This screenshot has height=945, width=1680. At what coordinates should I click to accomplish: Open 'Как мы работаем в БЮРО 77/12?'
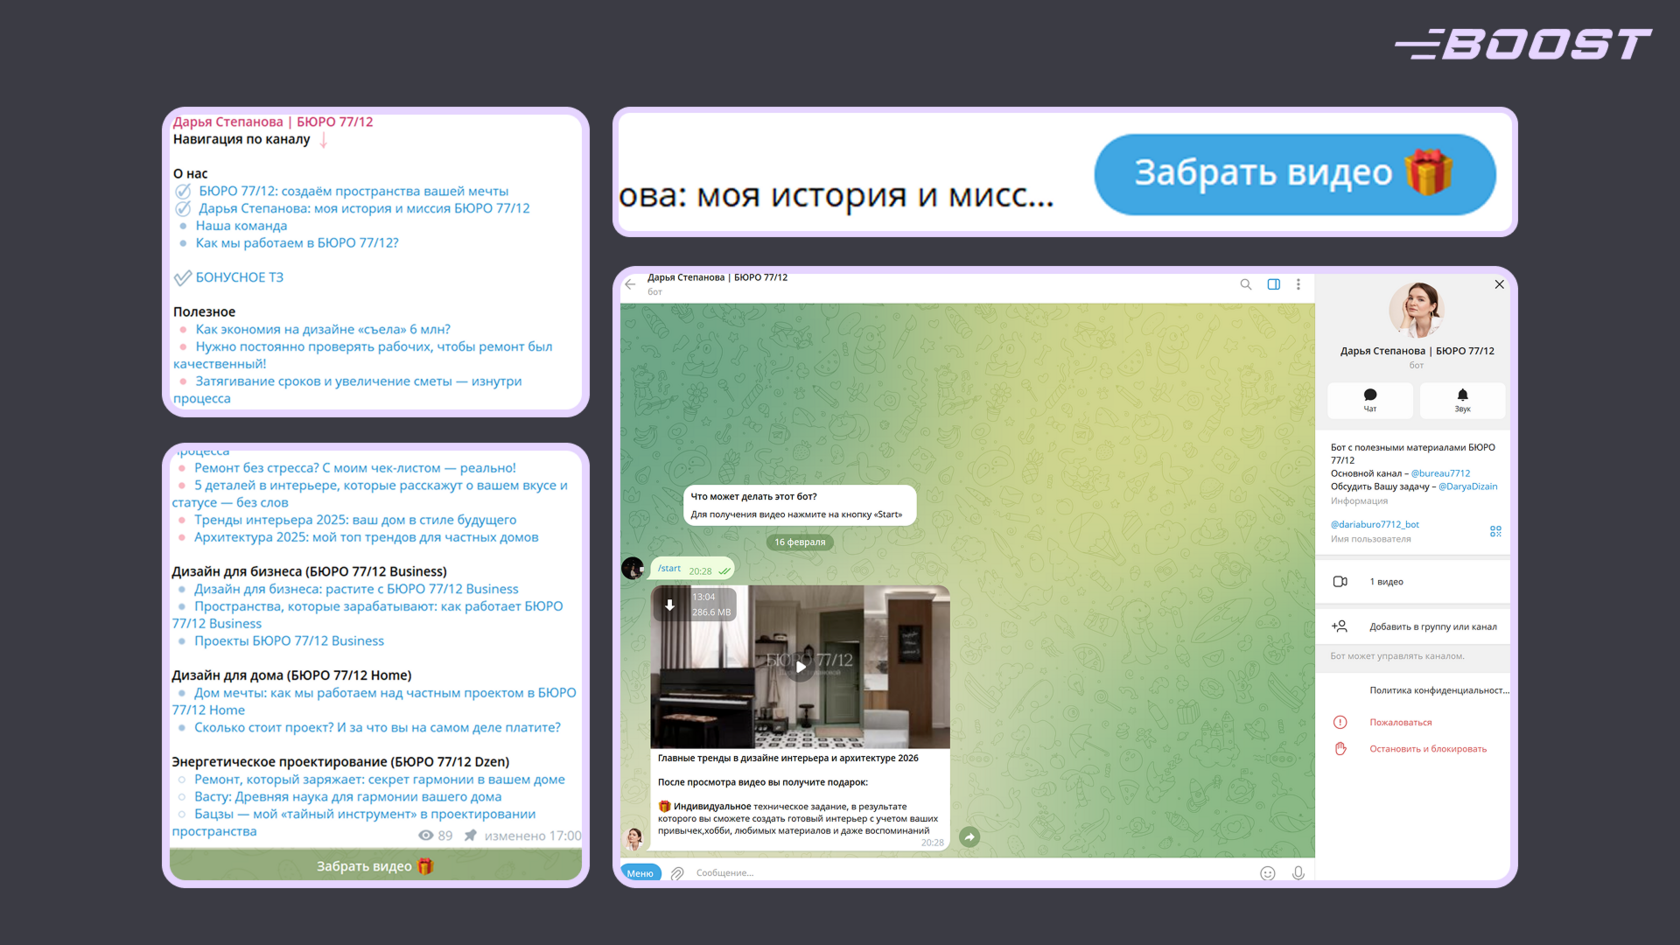click(x=297, y=243)
